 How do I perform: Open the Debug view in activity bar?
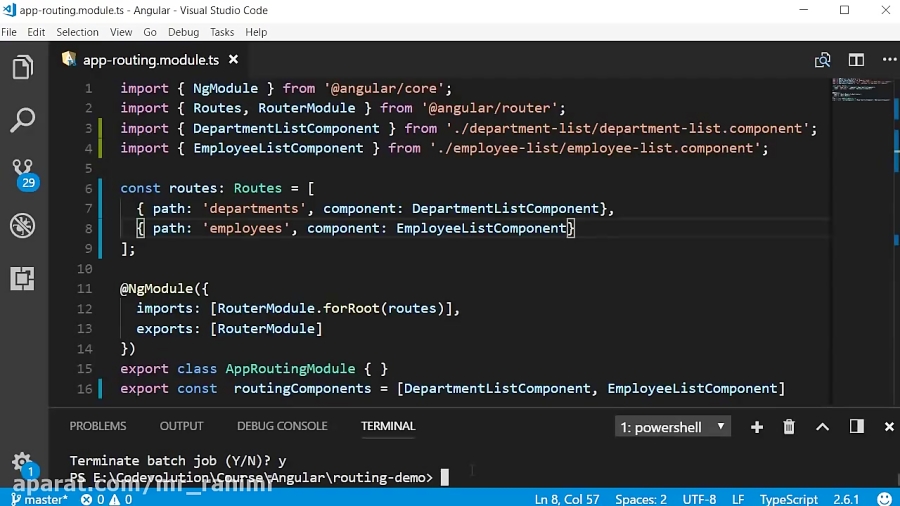(x=22, y=225)
